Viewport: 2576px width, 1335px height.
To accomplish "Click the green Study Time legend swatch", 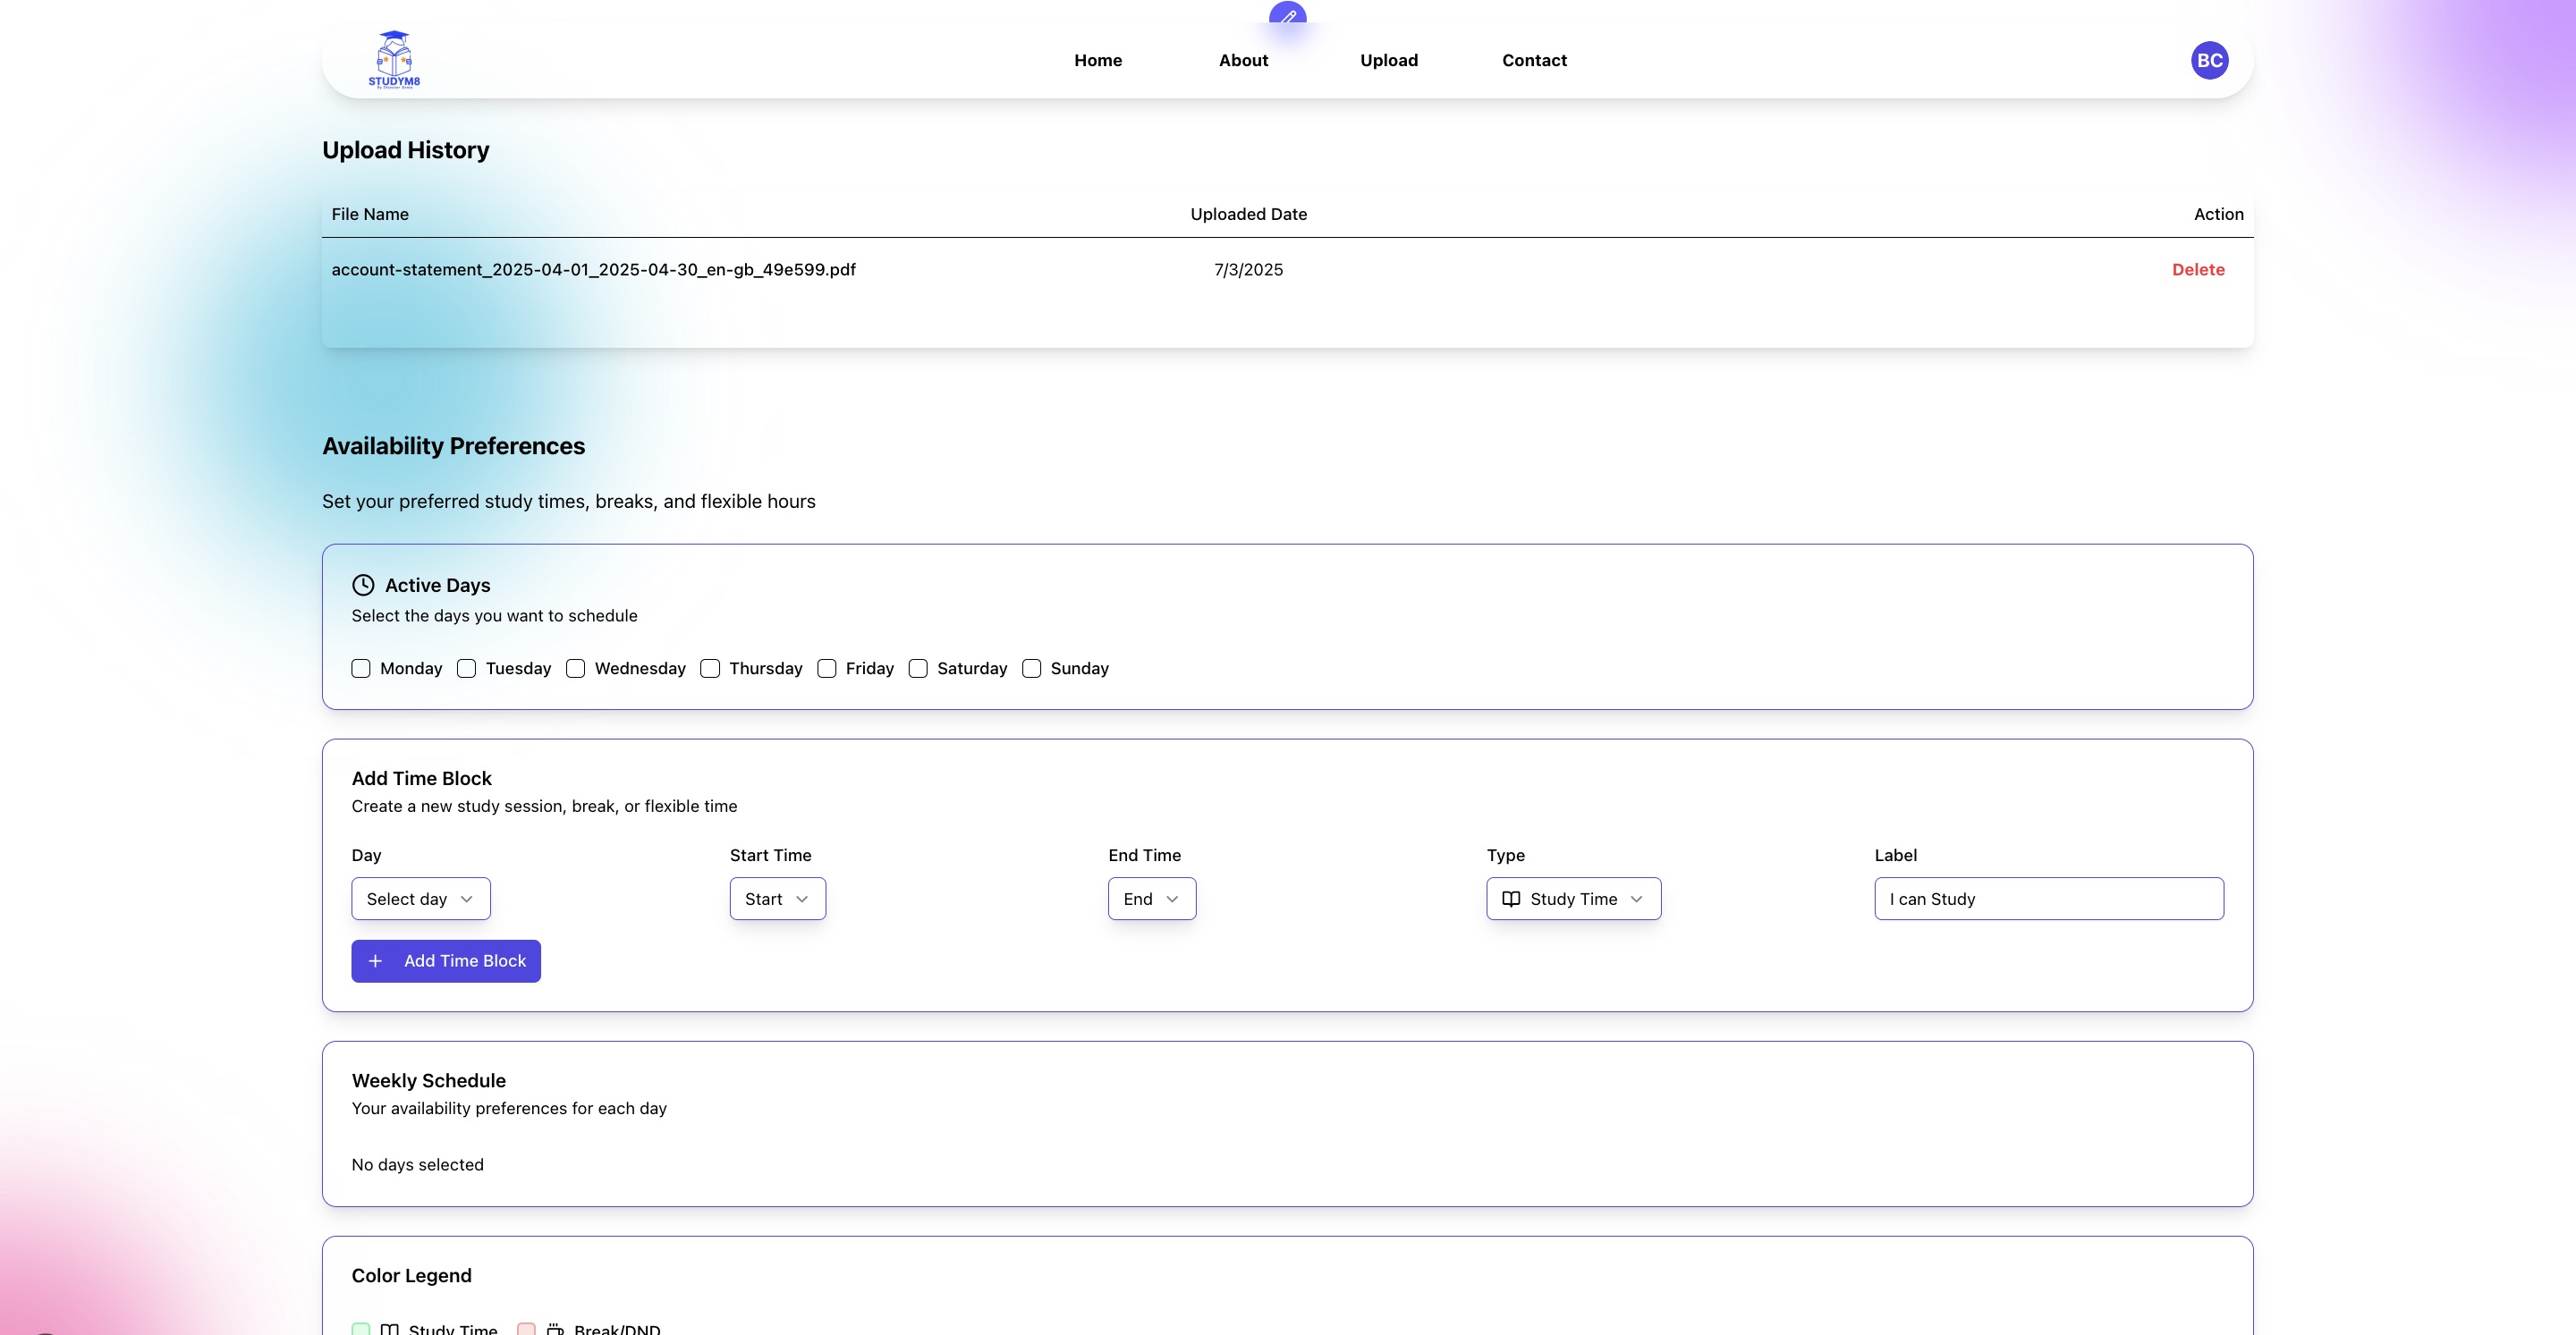I will (x=361, y=1329).
